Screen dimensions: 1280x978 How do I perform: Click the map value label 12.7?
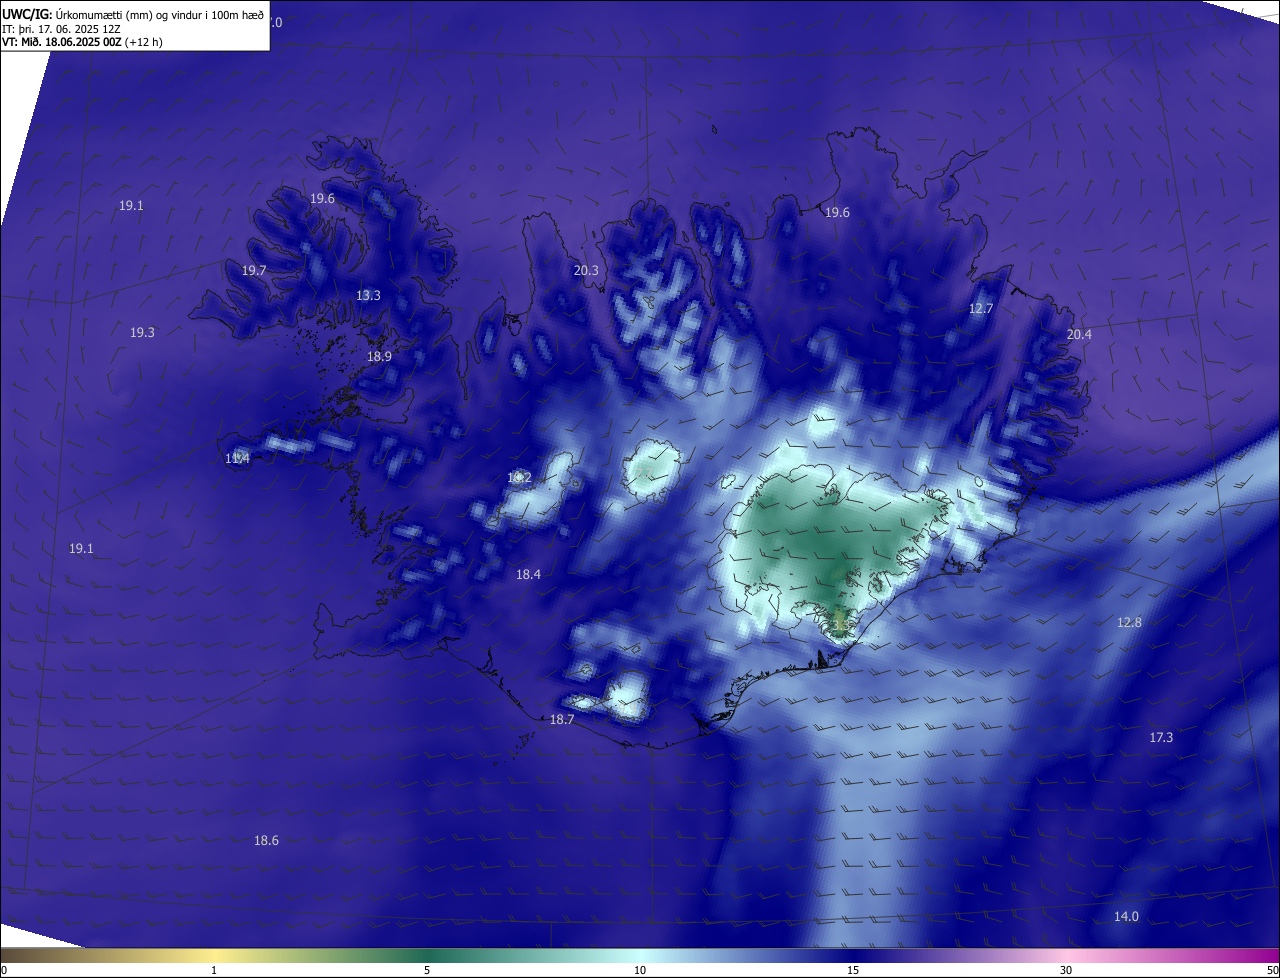[x=981, y=309]
